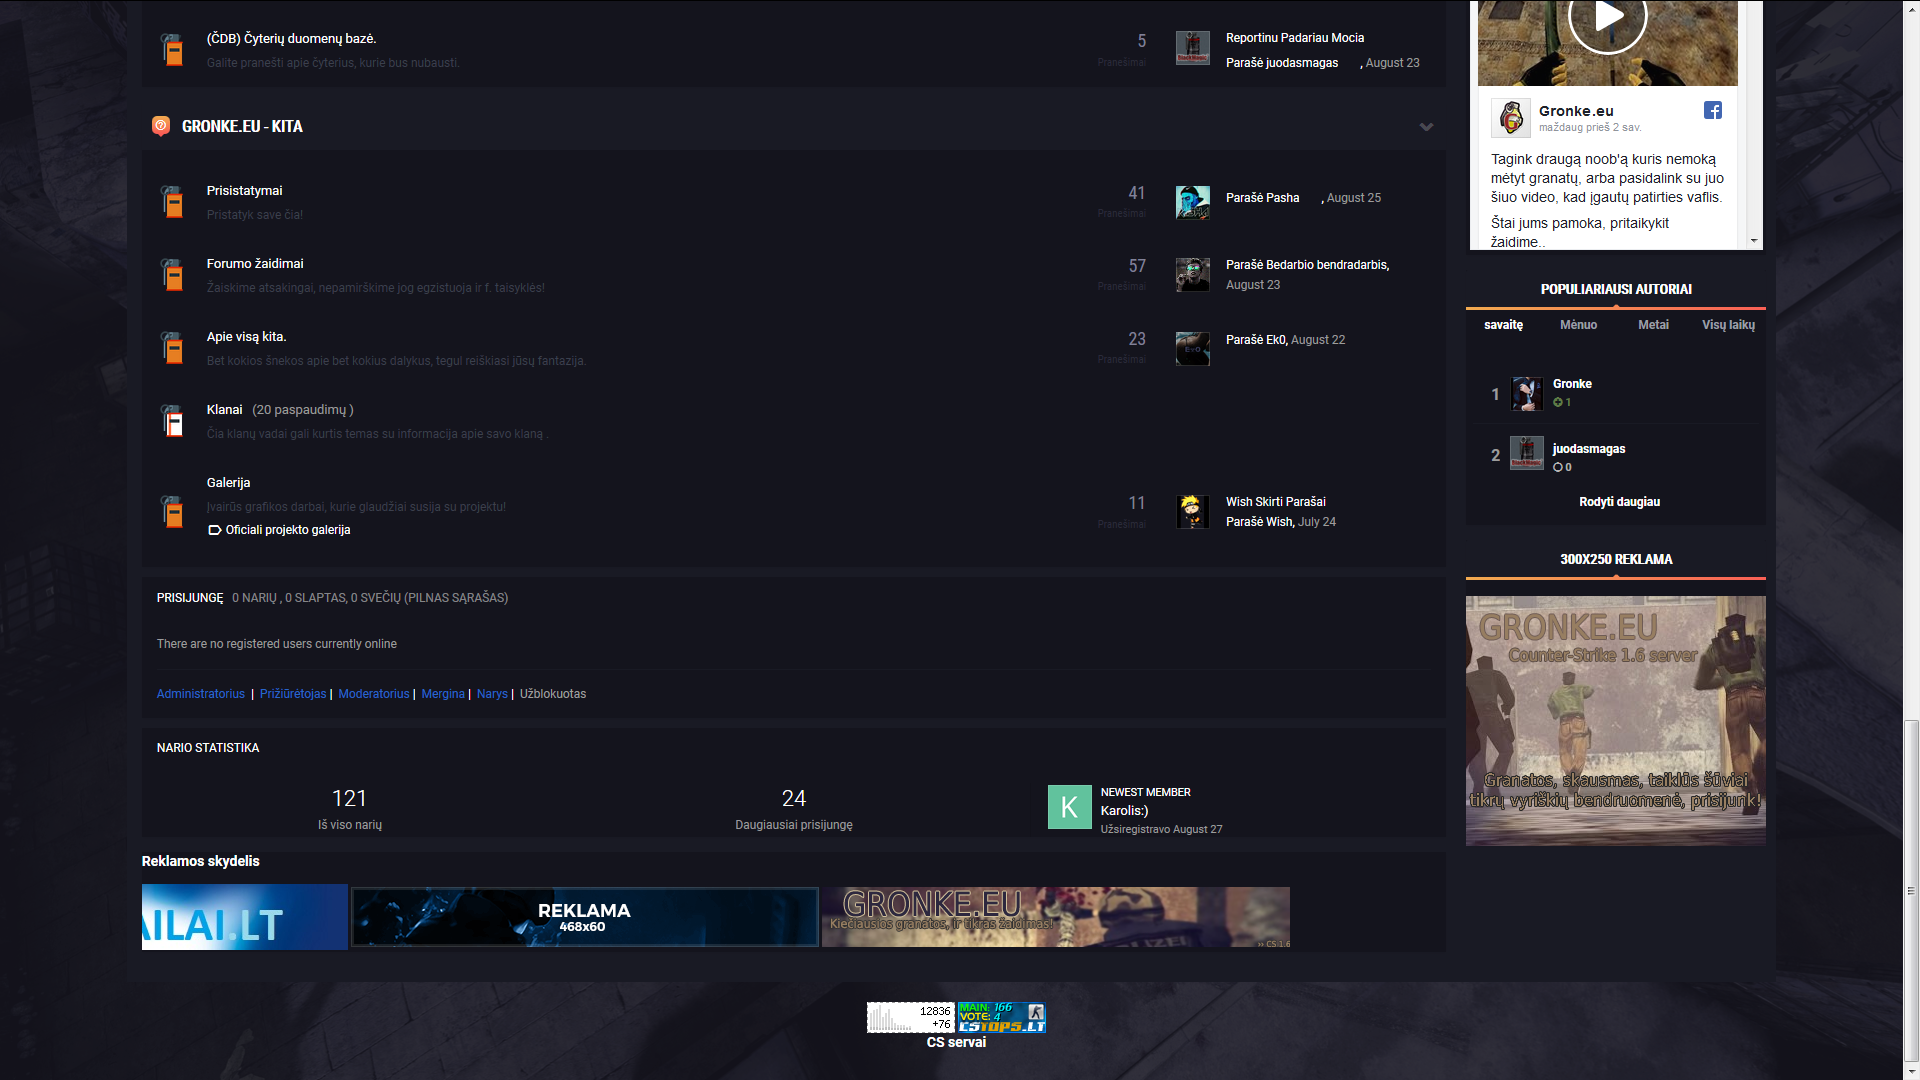
Task: Open the Wish Skirti Parašai topic
Action: pos(1276,502)
